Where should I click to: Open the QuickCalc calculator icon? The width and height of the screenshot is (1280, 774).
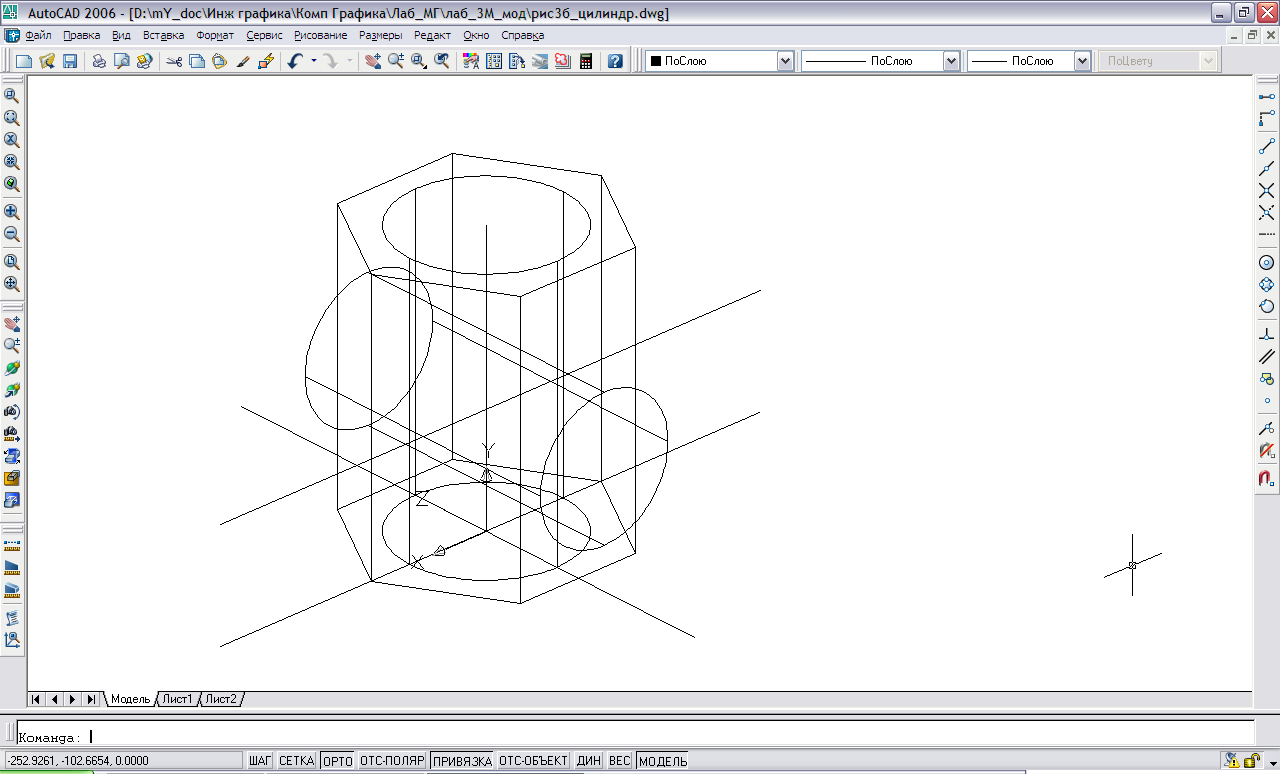[586, 61]
